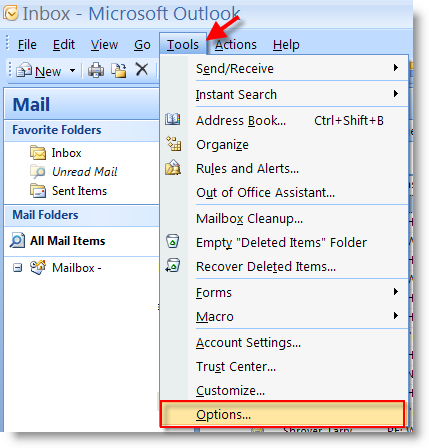The height and width of the screenshot is (448, 429).
Task: Open Trust Center from Tools menu
Action: tap(284, 366)
